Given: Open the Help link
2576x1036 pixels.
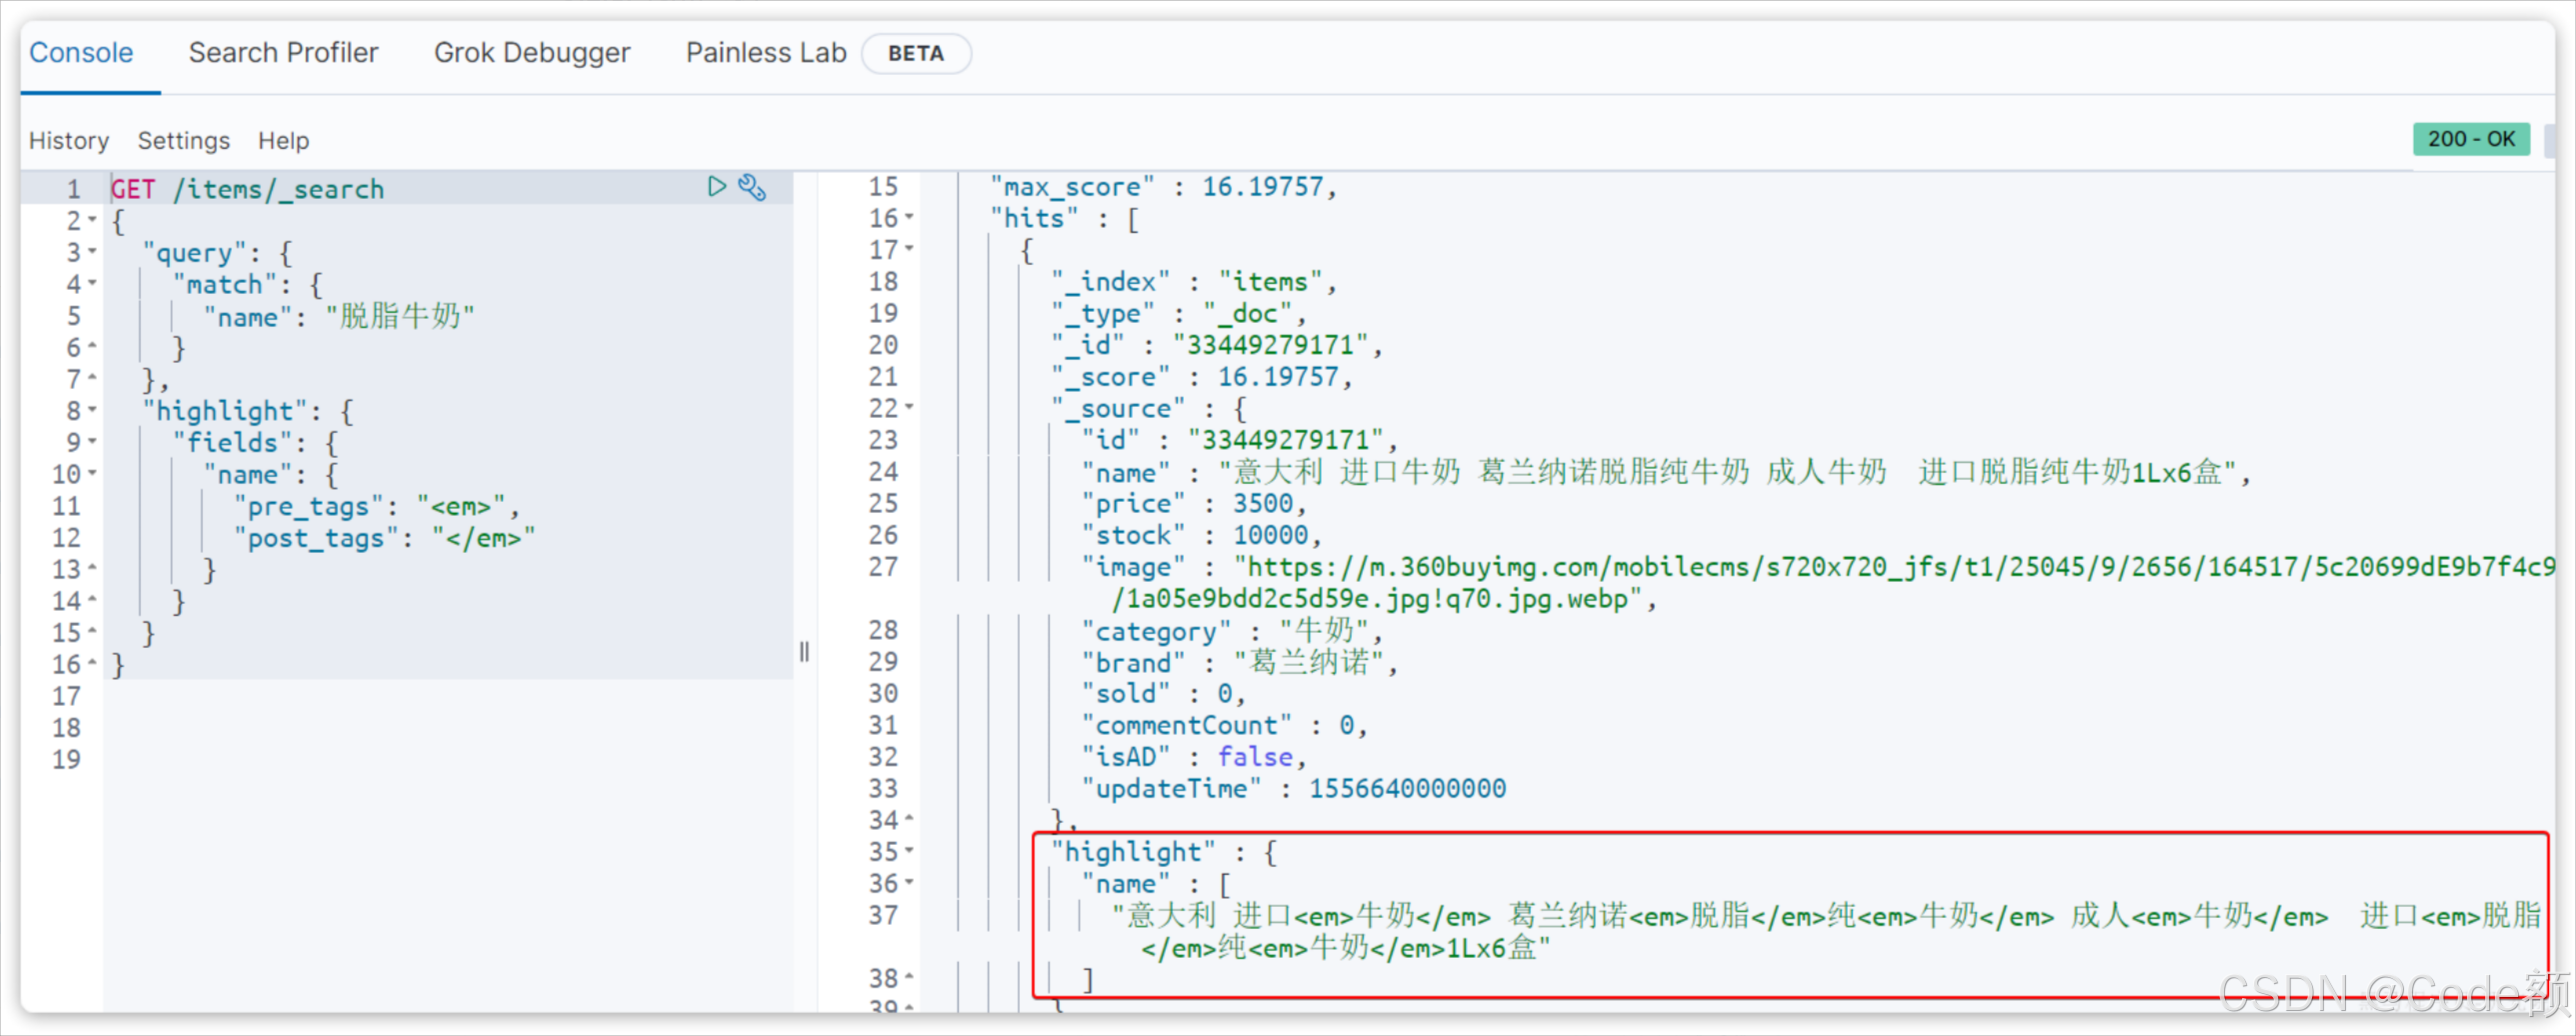Looking at the screenshot, I should click(x=284, y=141).
